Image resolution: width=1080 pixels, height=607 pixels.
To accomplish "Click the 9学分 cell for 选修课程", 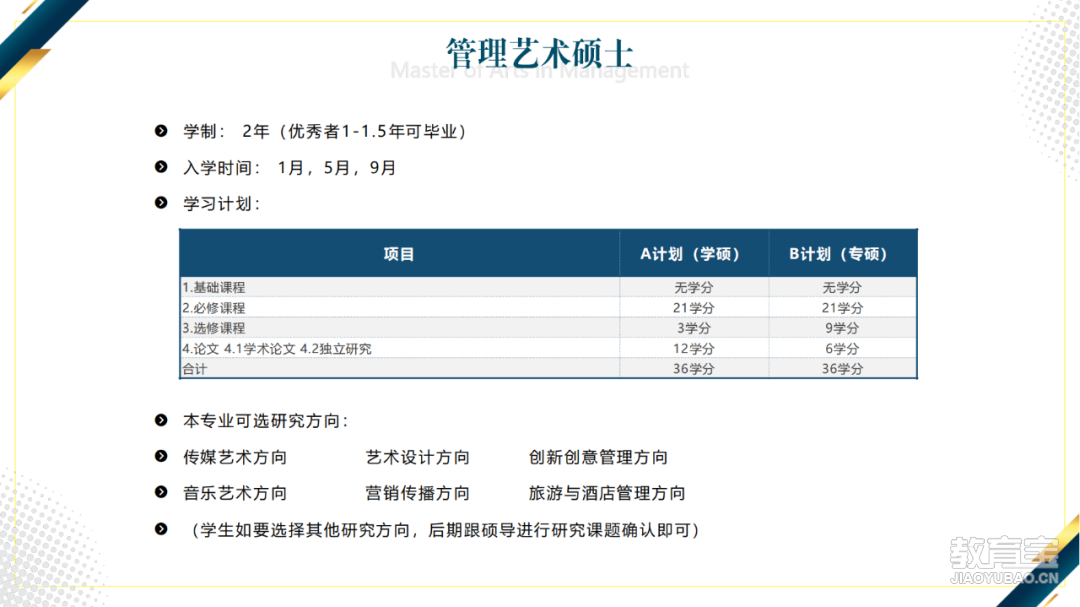I will [x=842, y=328].
